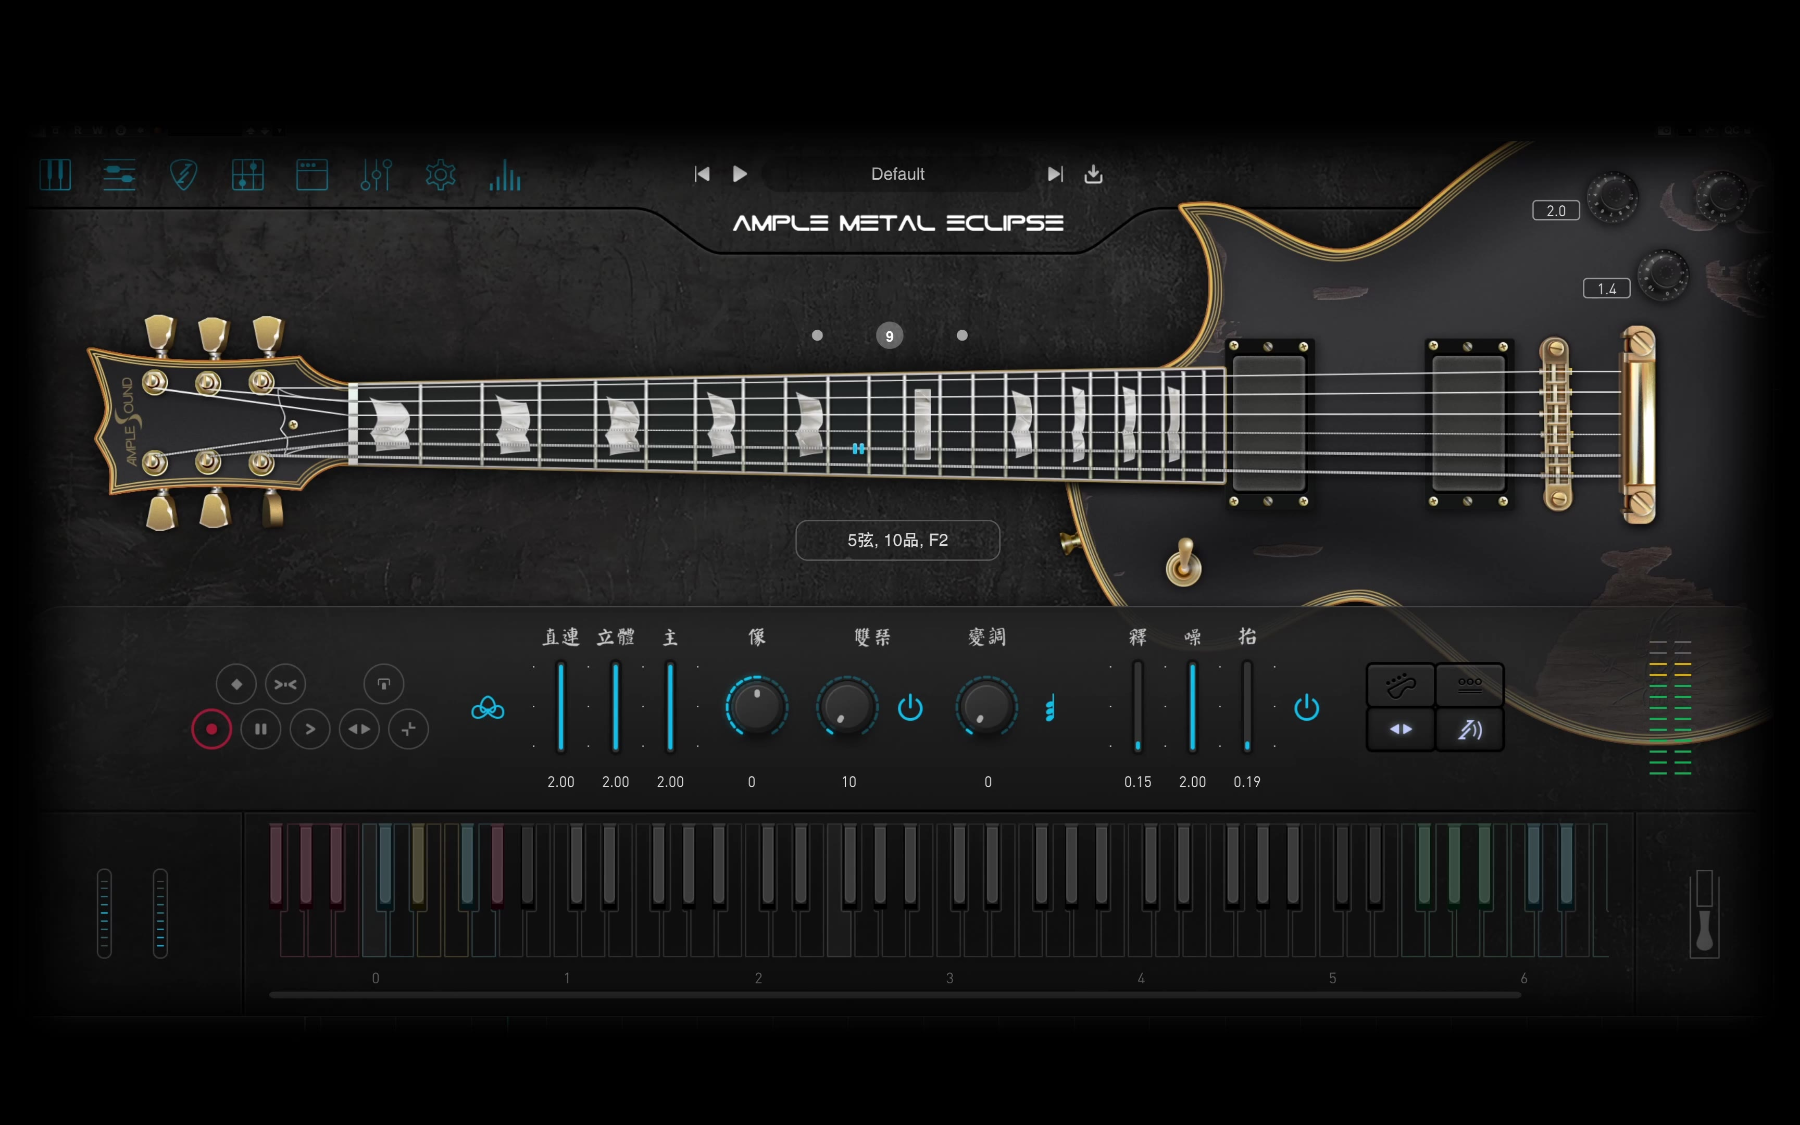Flip the pickup selector toggle switch on guitar body
The image size is (1800, 1125).
point(1184,562)
